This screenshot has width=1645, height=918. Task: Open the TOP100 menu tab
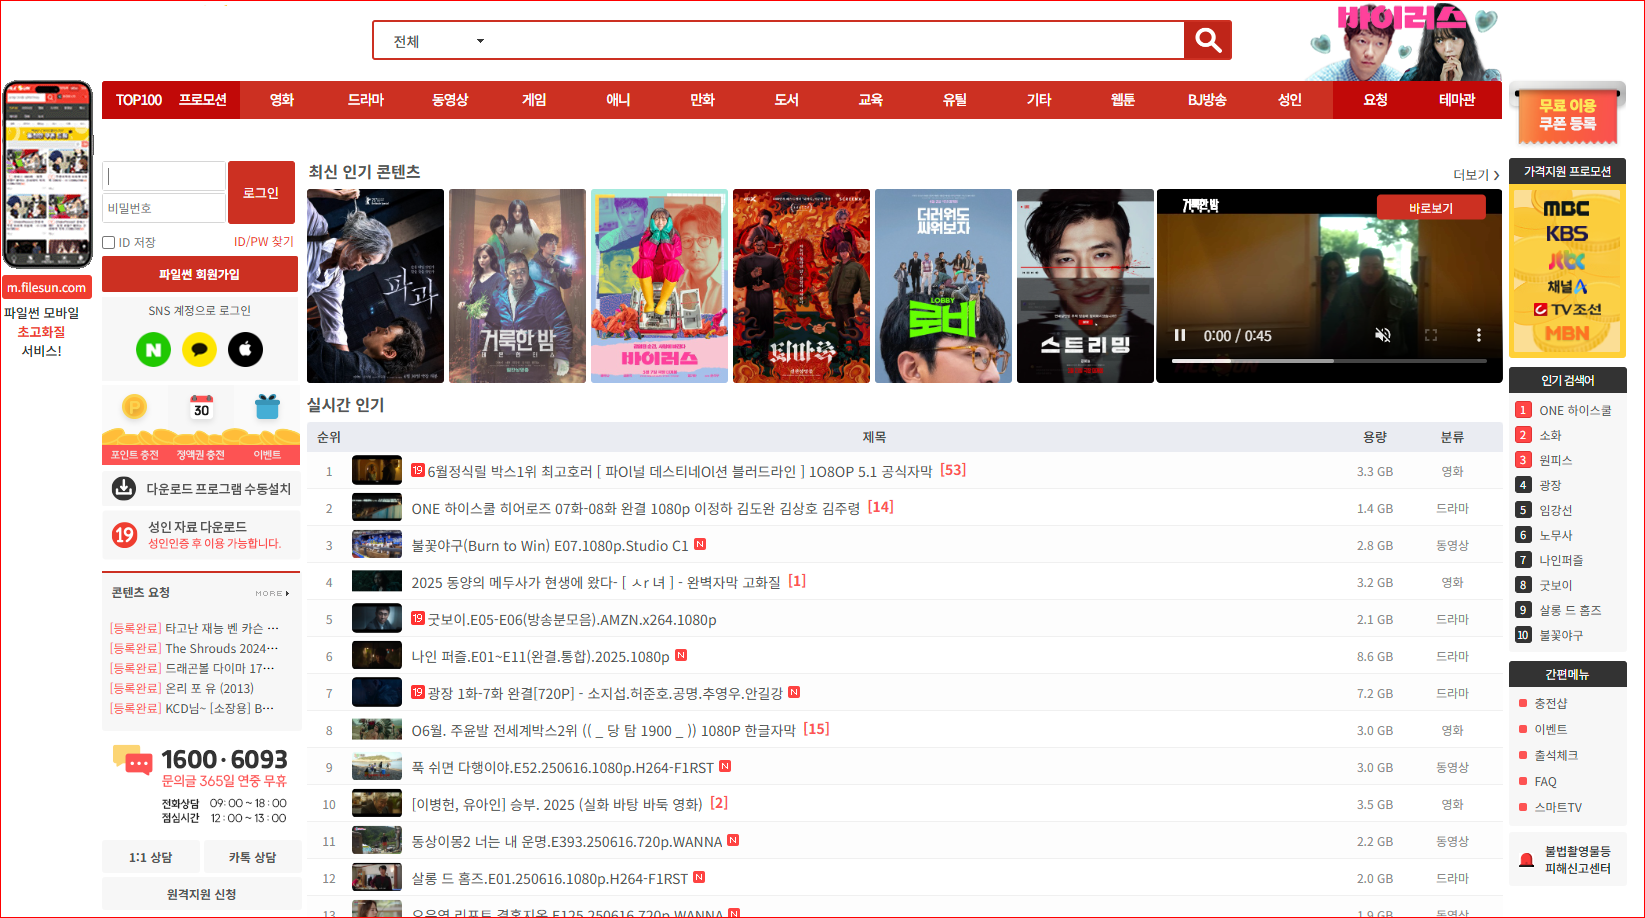[x=138, y=100]
